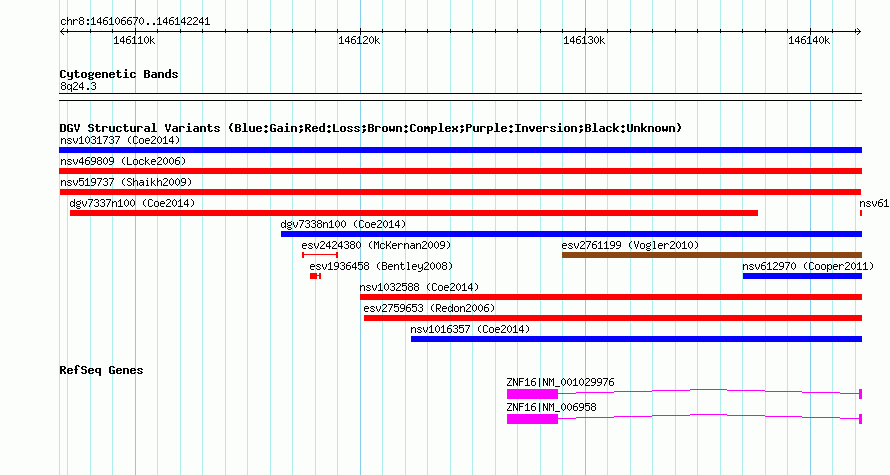Screen dimensions: 890x475
Task: Click the 146140k ruler tick label
Action: tap(809, 40)
